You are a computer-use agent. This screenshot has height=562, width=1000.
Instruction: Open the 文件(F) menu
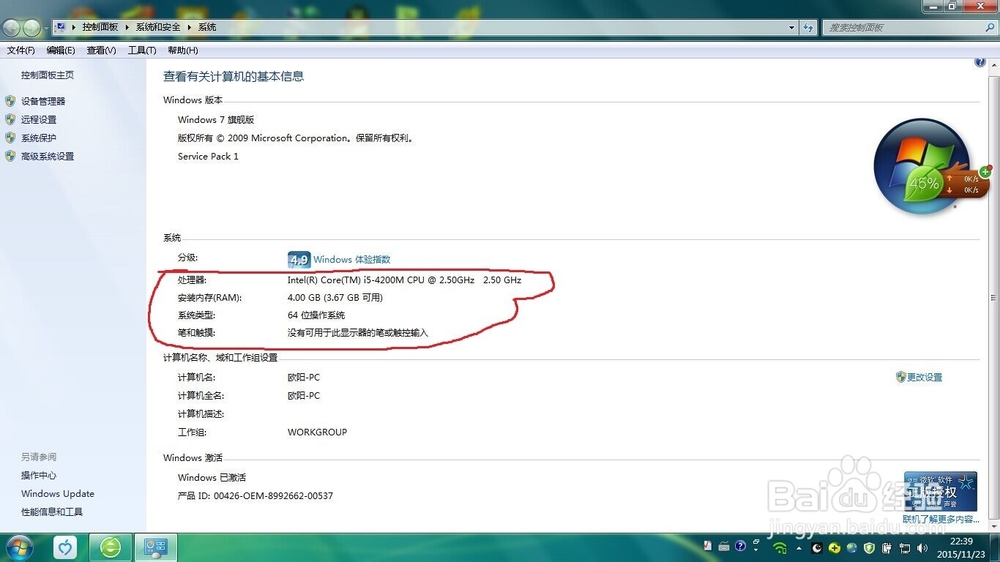[20, 50]
